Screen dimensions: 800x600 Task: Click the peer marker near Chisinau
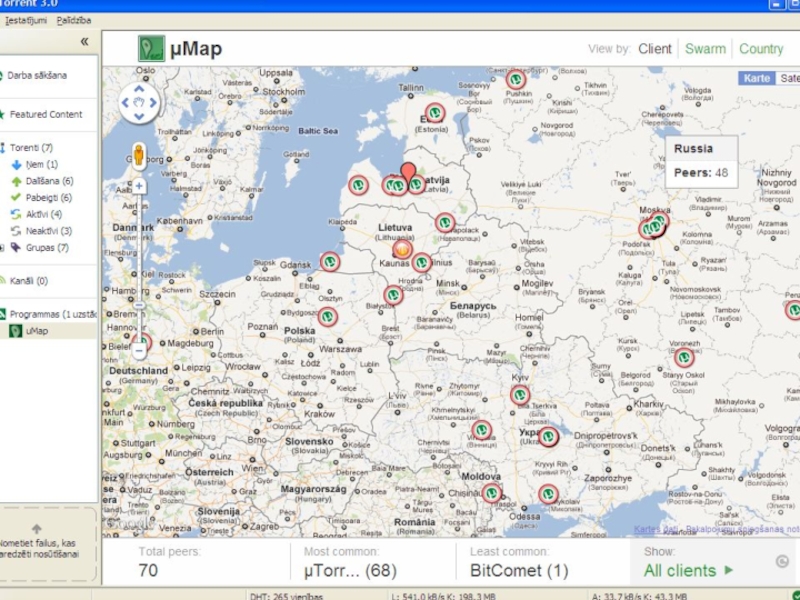click(492, 493)
